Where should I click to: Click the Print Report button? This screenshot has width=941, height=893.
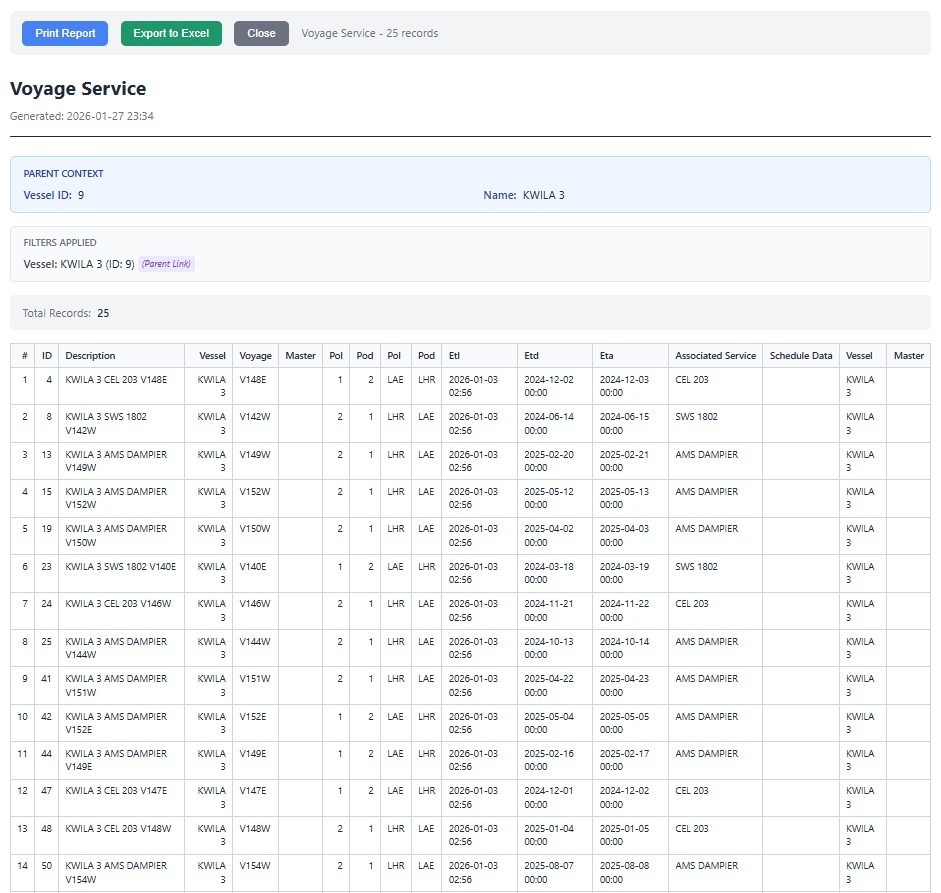click(65, 33)
